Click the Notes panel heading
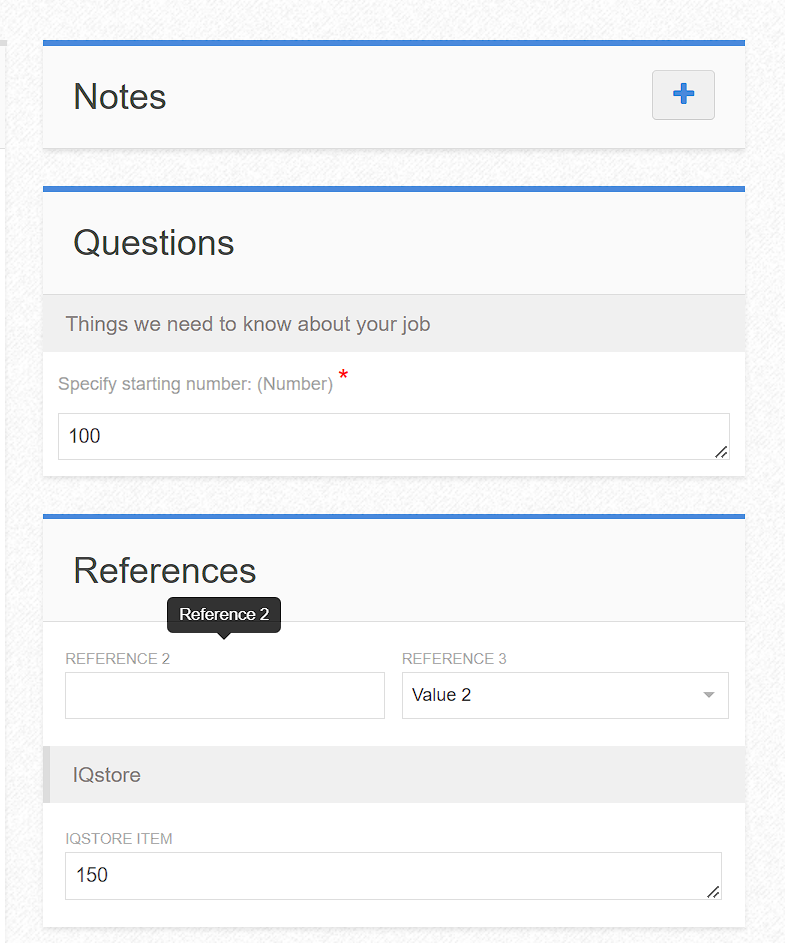 tap(120, 96)
